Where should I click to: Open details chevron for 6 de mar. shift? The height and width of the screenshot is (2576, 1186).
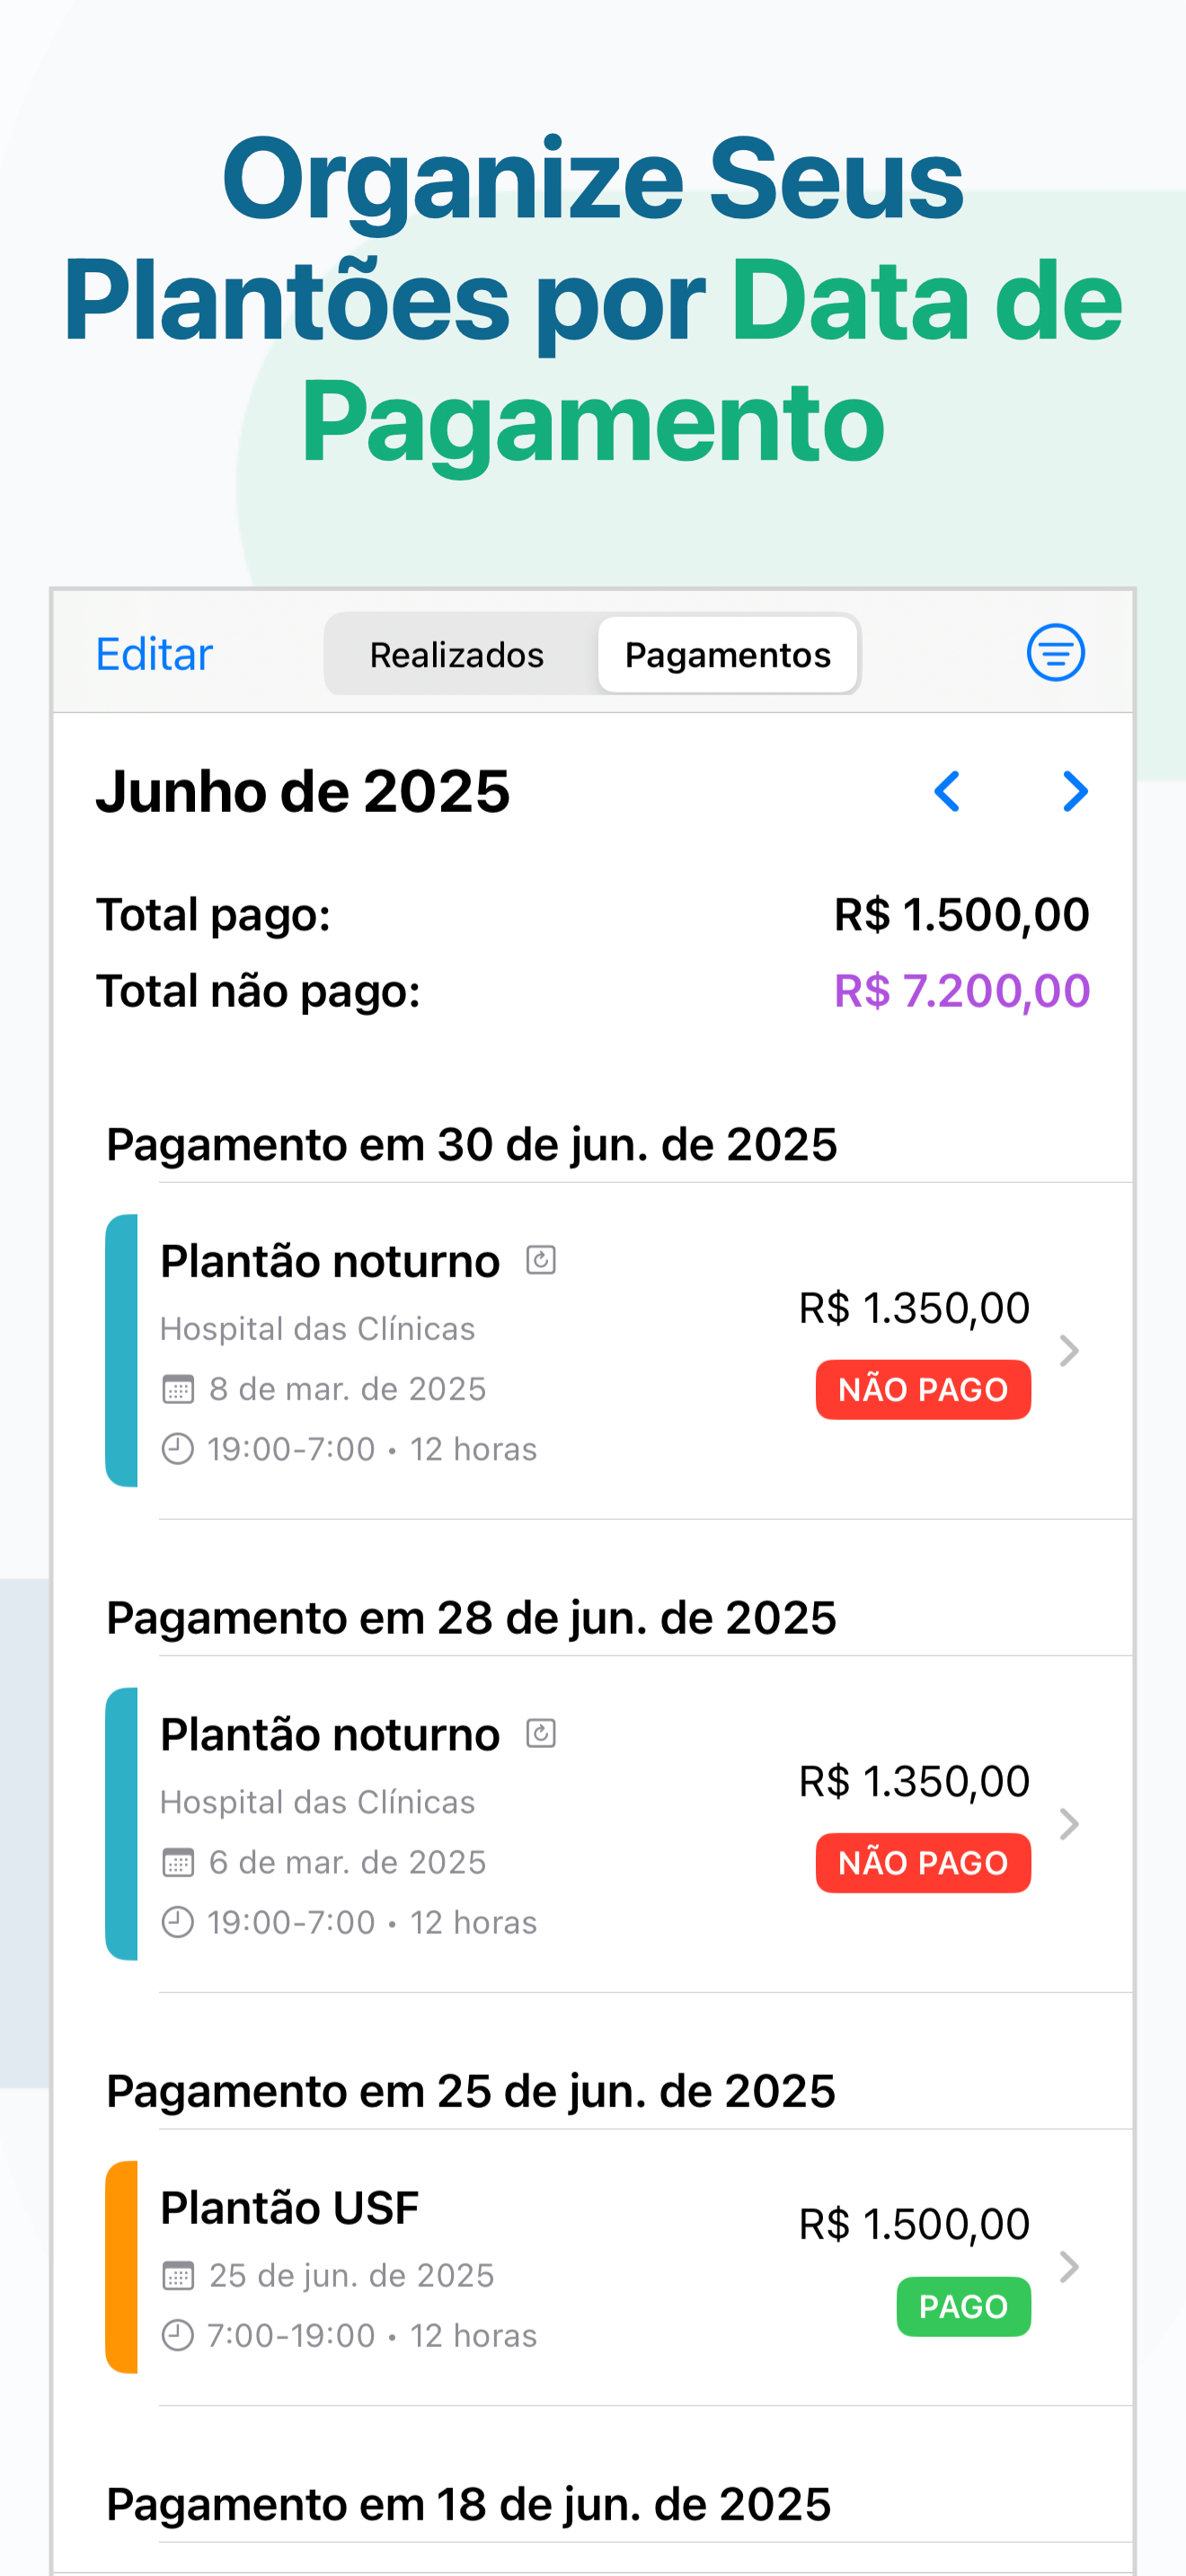[x=1069, y=1823]
